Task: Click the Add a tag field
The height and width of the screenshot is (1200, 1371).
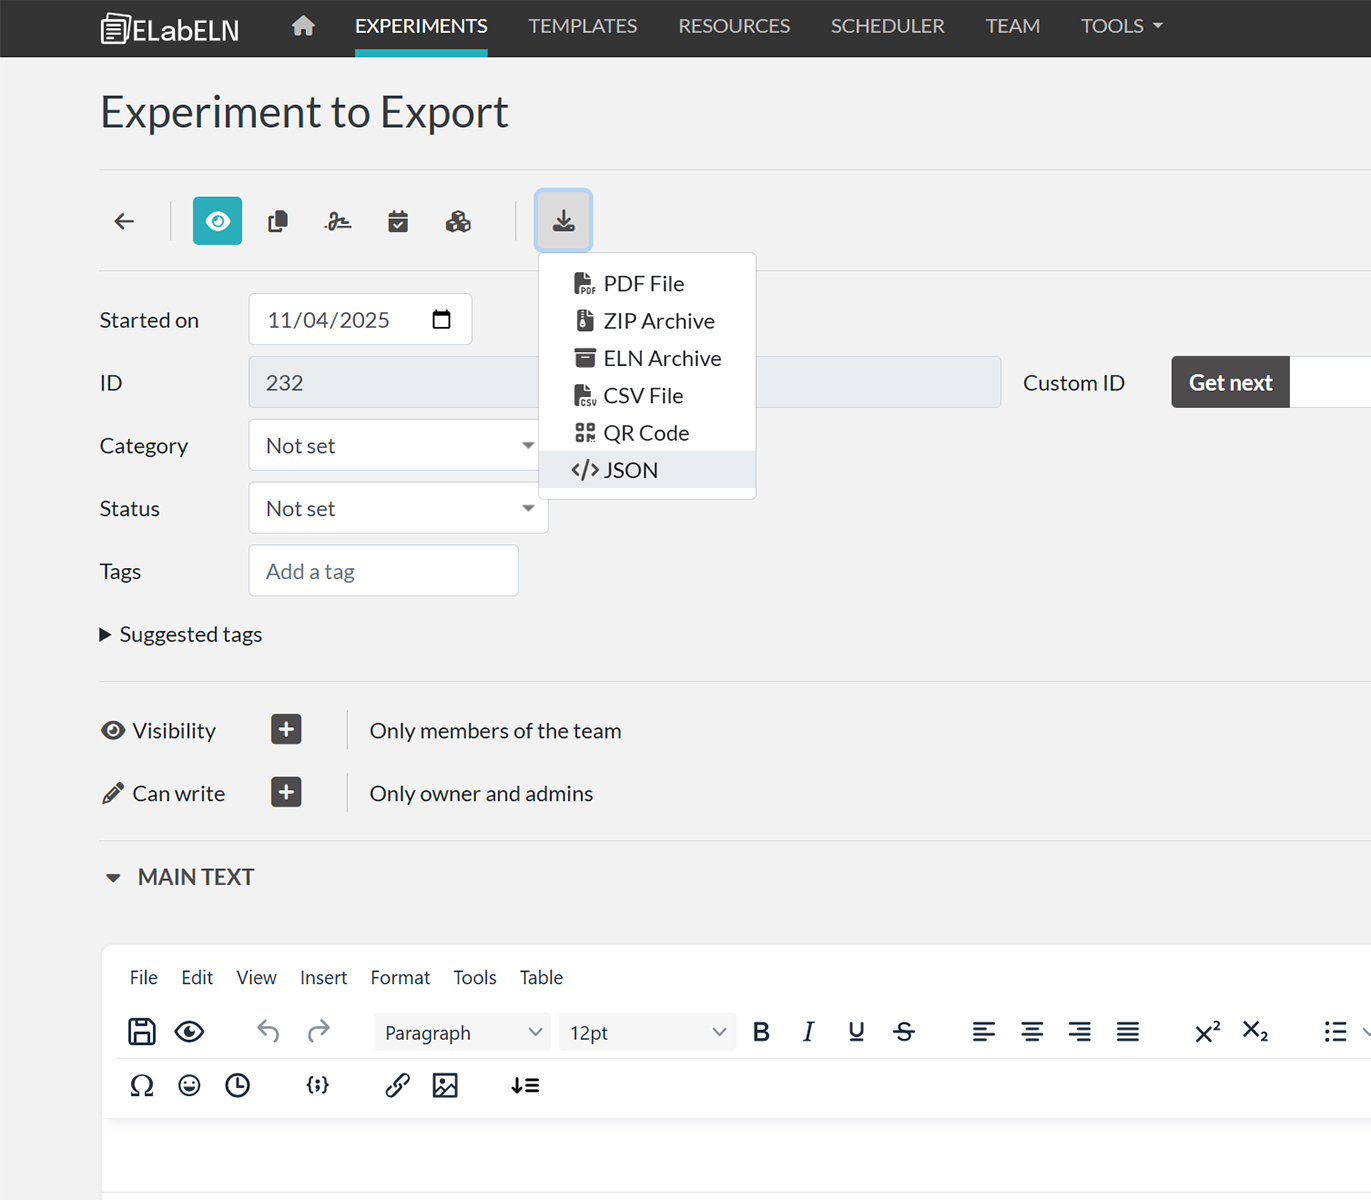Action: pyautogui.click(x=383, y=571)
